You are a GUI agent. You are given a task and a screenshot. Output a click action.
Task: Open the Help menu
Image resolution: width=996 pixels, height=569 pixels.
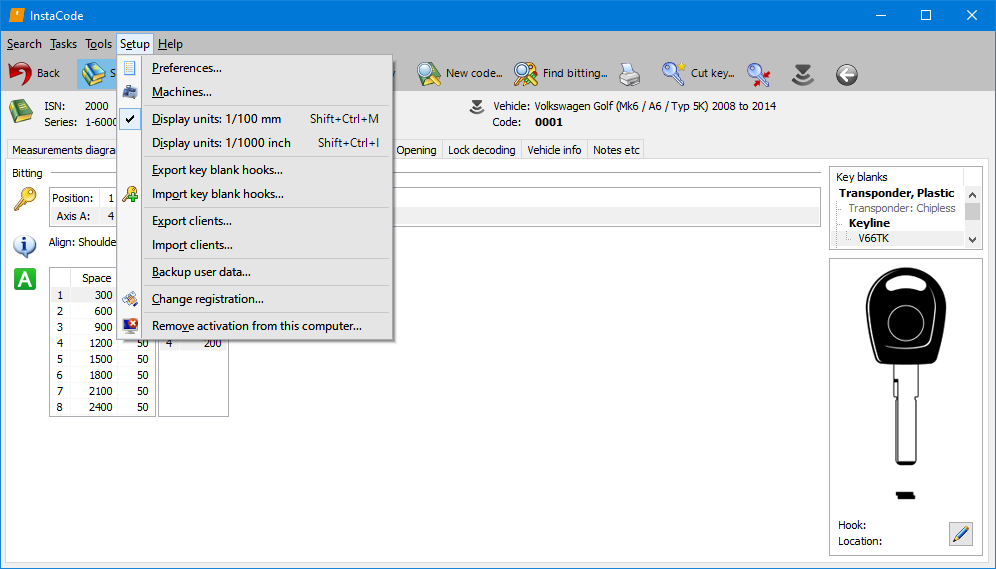point(170,44)
